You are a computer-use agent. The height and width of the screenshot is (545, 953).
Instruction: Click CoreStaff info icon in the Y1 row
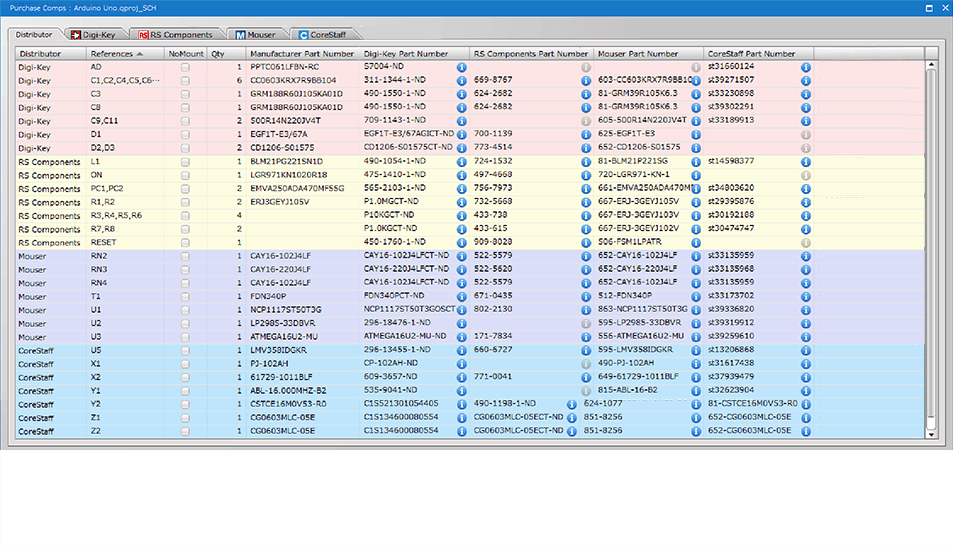[x=805, y=391]
